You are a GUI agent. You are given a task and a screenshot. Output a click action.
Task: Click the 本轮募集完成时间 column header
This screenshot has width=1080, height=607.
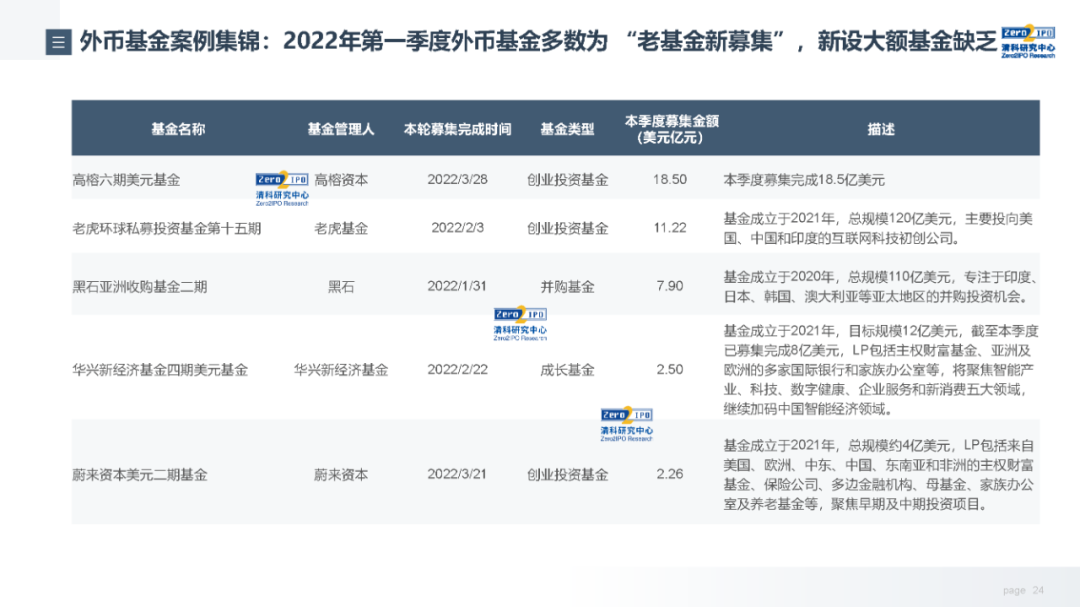coord(457,129)
